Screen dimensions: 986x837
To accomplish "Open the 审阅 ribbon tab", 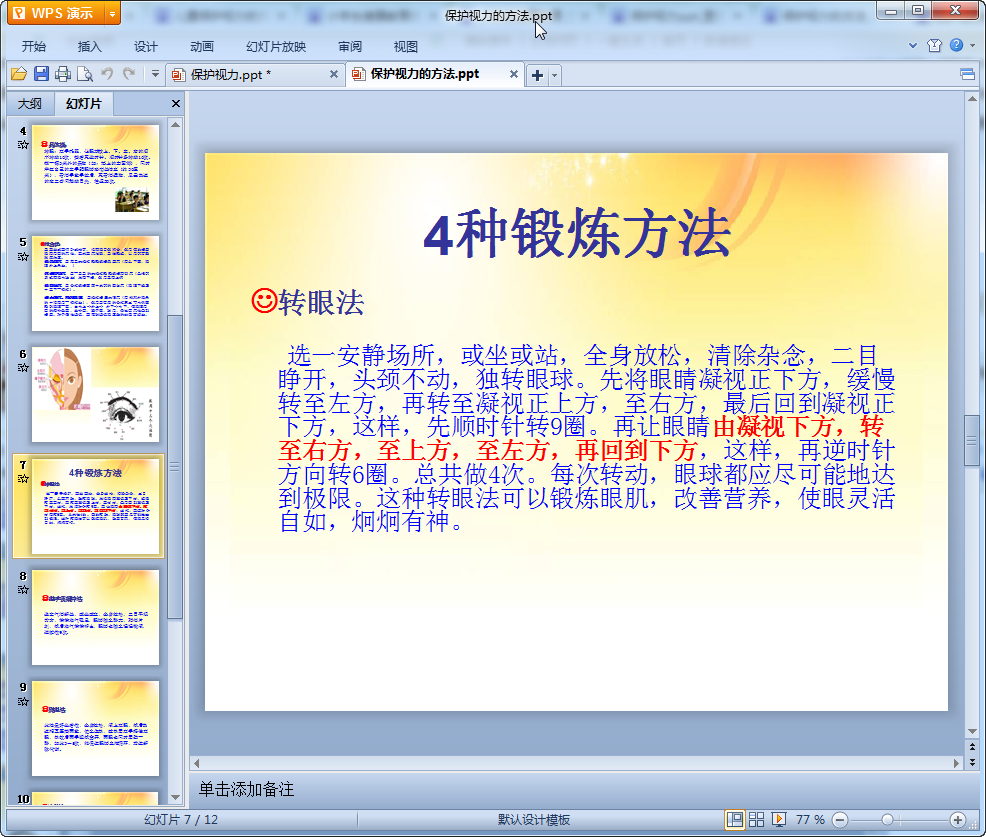I will pyautogui.click(x=350, y=47).
